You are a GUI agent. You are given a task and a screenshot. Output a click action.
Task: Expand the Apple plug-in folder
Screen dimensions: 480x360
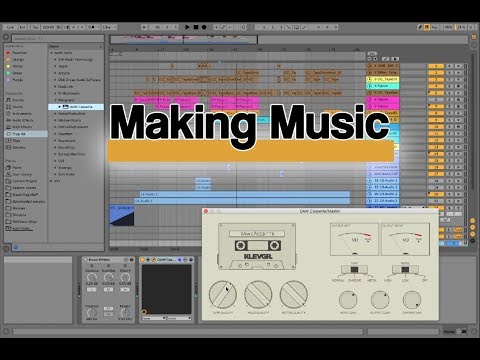56,66
